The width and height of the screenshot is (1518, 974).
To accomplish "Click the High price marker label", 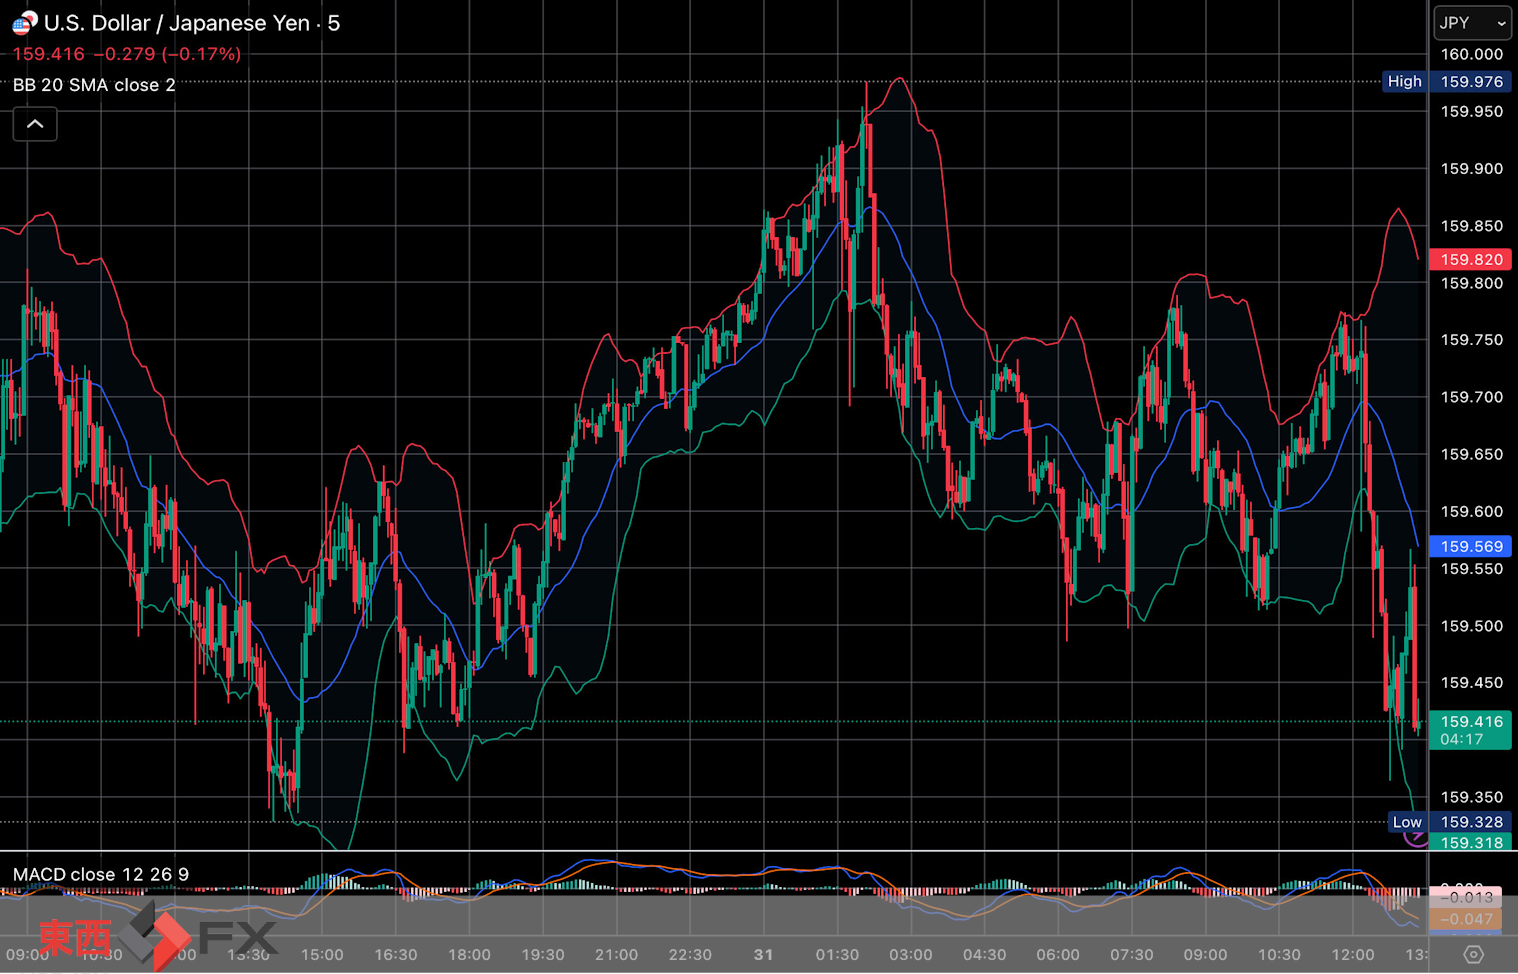I will 1404,82.
